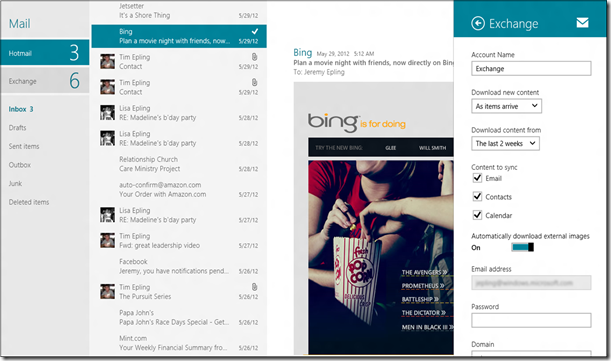Click the Password input field

click(x=531, y=320)
